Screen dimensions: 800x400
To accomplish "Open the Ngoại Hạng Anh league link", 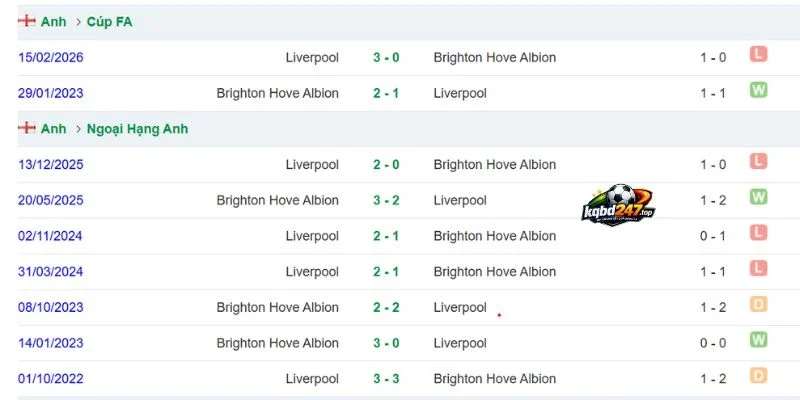I will point(137,129).
